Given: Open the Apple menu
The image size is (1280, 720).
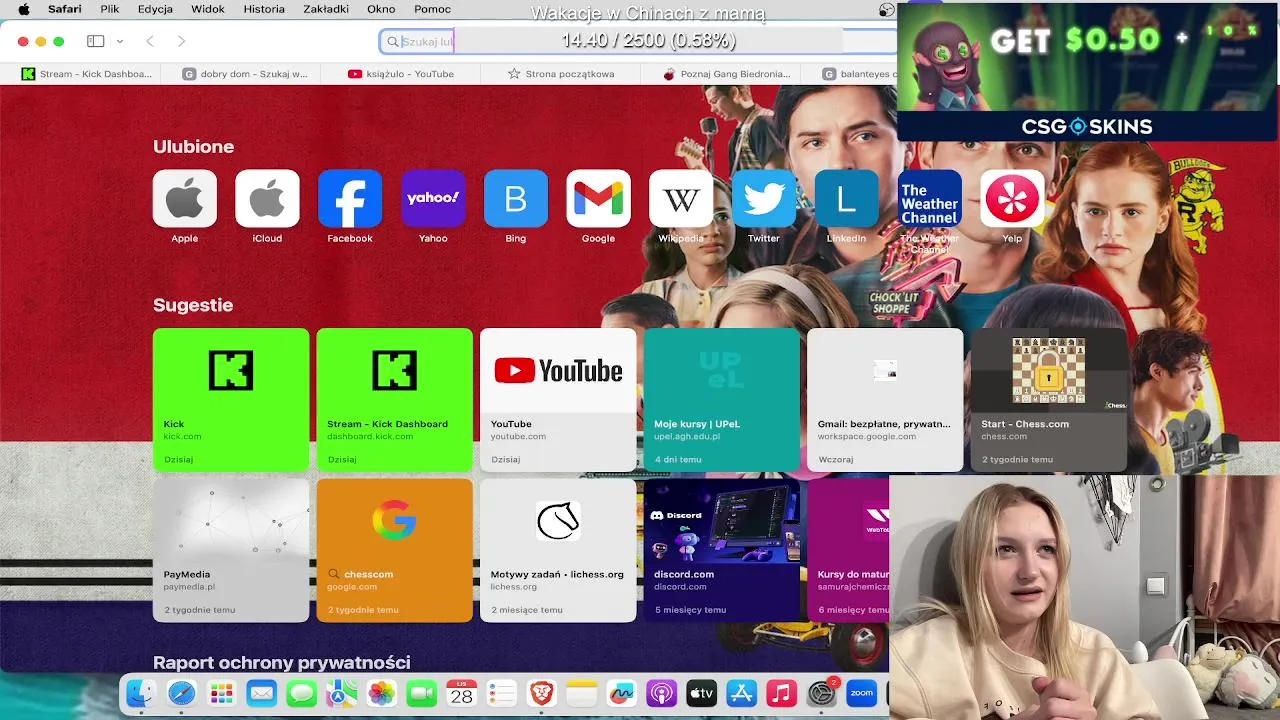Looking at the screenshot, I should click(x=24, y=9).
